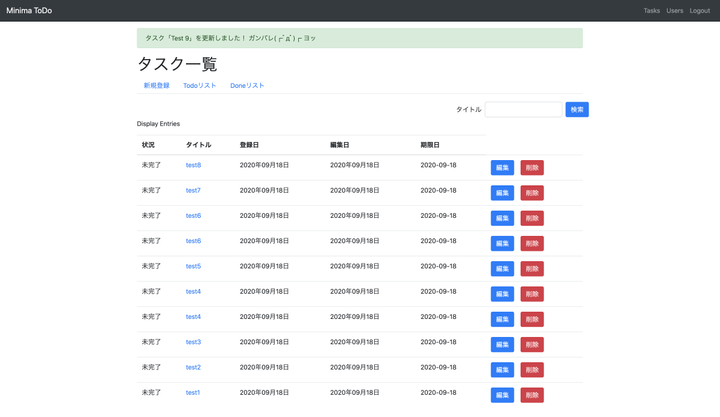Remove test3 using its 削除 button
Image resolution: width=720 pixels, height=417 pixels.
coord(532,345)
